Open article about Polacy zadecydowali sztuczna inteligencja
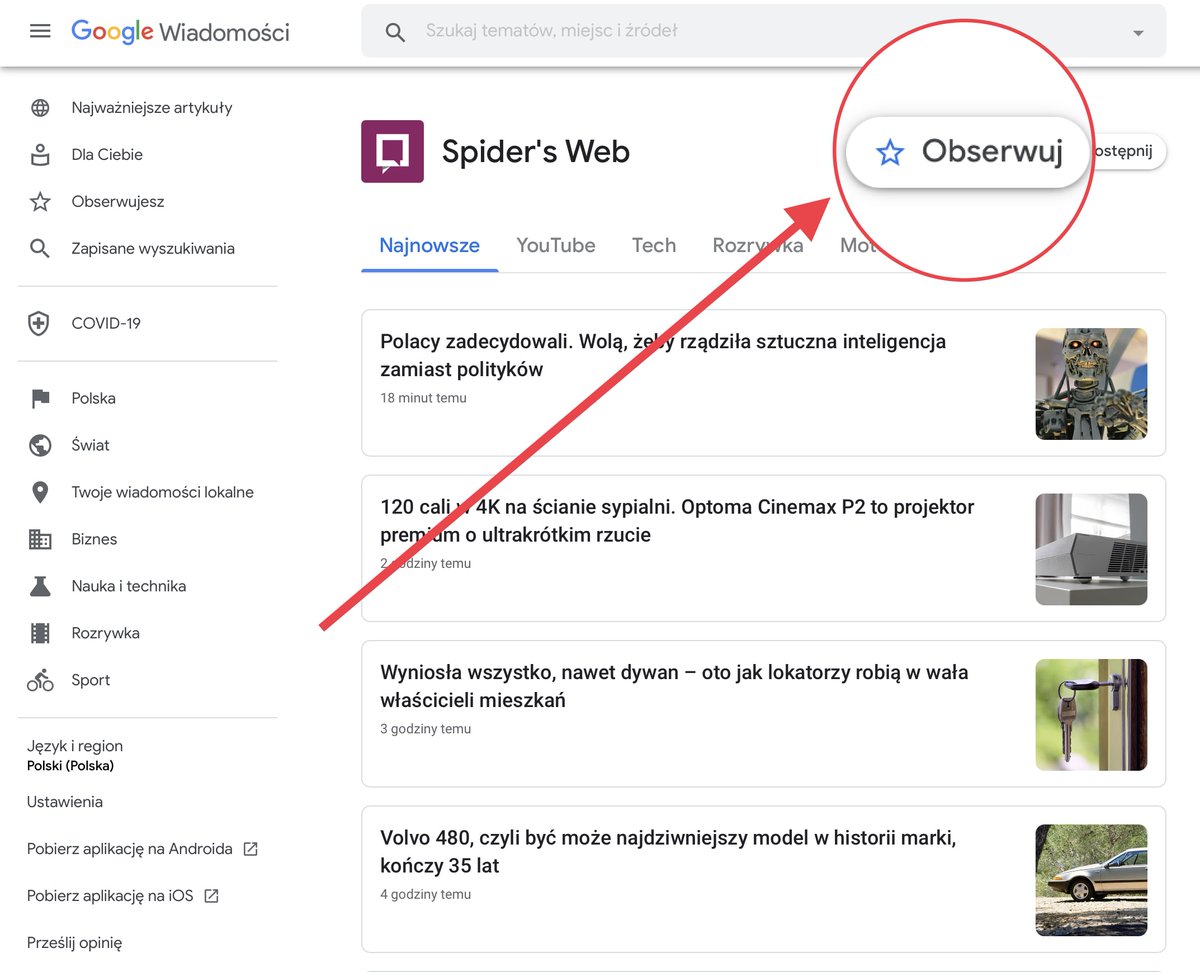 click(x=663, y=355)
